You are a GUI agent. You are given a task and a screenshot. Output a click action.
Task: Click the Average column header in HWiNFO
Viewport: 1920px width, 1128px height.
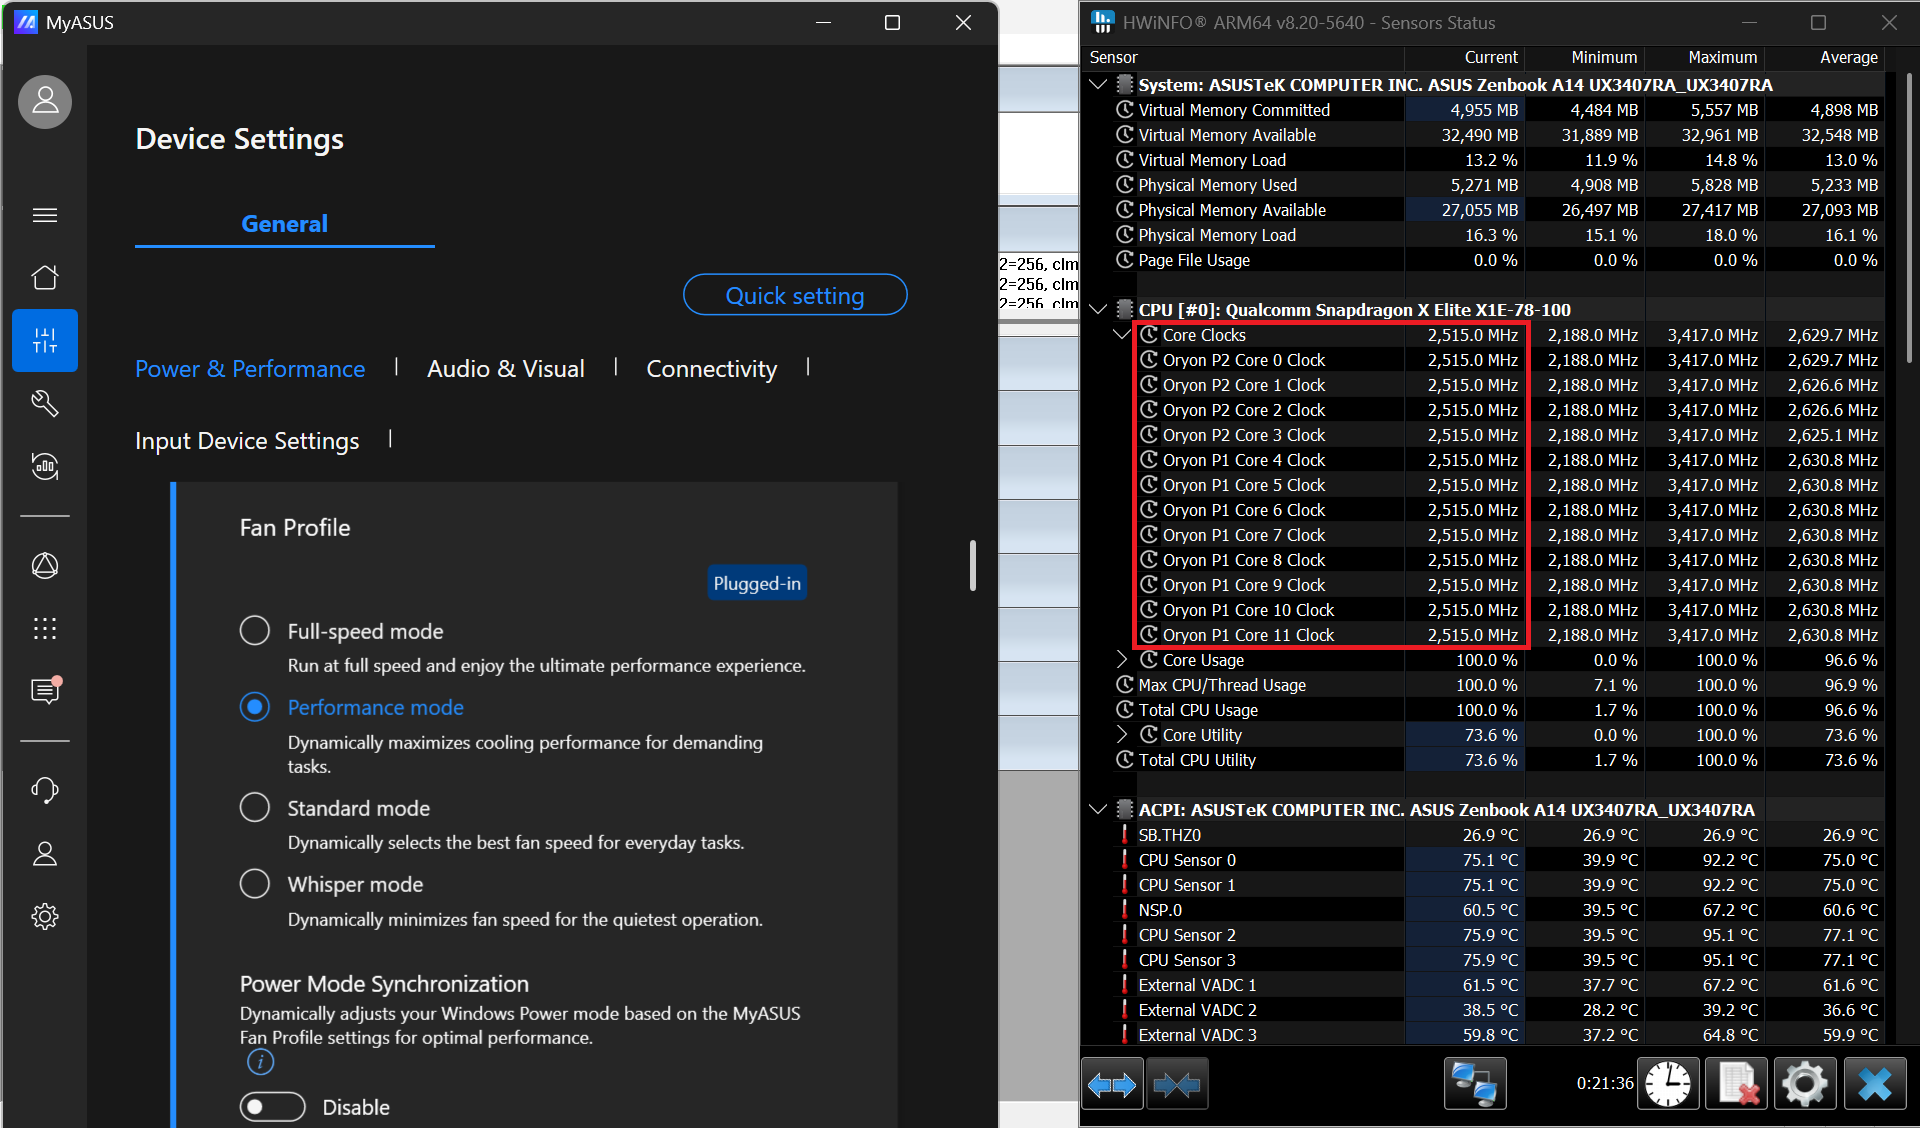1825,57
